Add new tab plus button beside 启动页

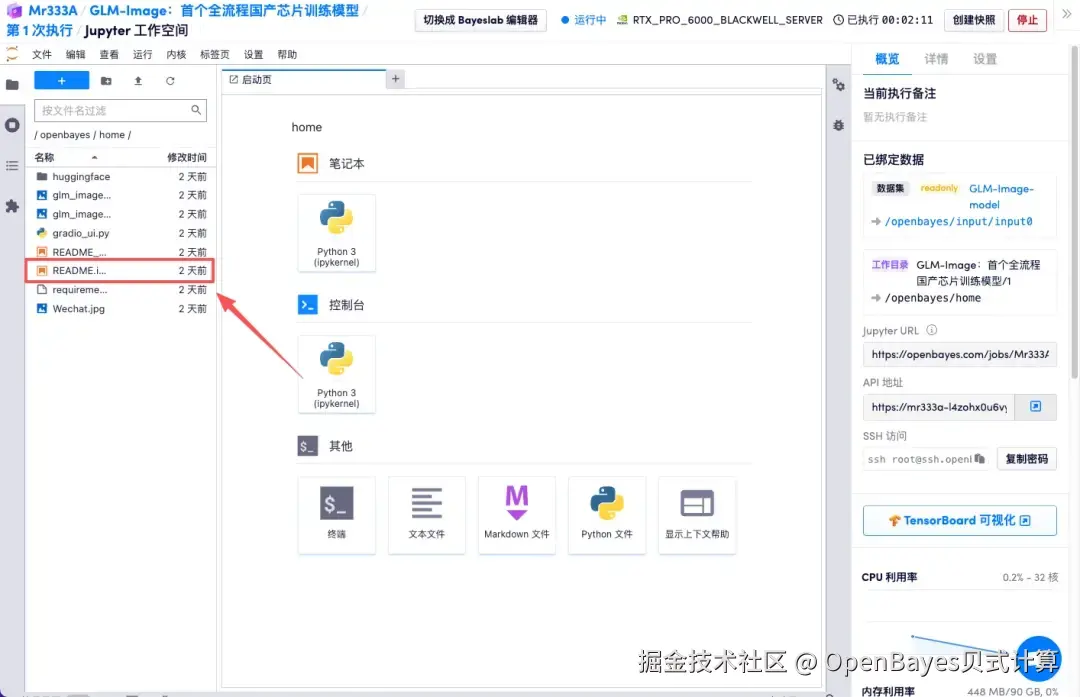pos(395,79)
